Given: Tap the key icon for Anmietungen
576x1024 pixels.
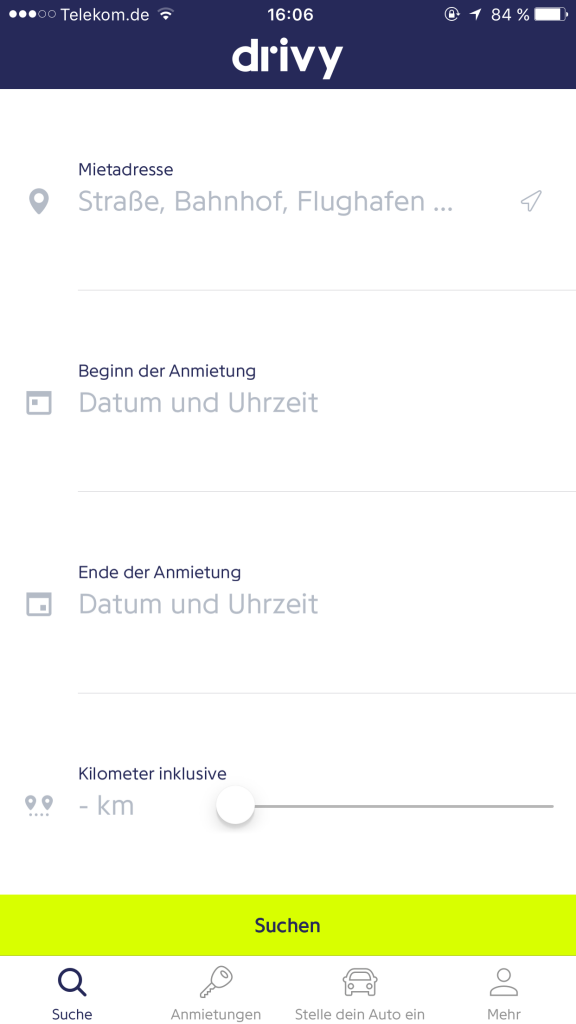Looking at the screenshot, I should pyautogui.click(x=216, y=982).
